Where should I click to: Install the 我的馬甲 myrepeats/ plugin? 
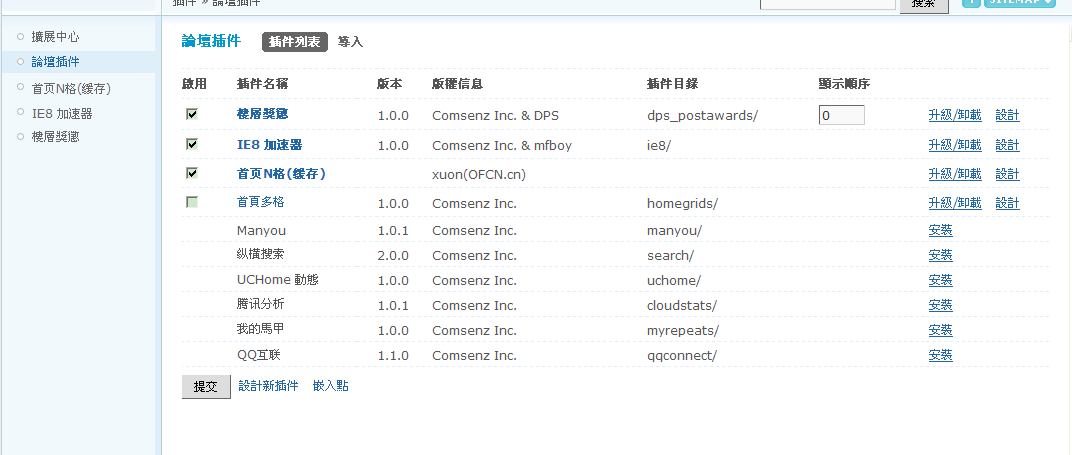point(940,330)
